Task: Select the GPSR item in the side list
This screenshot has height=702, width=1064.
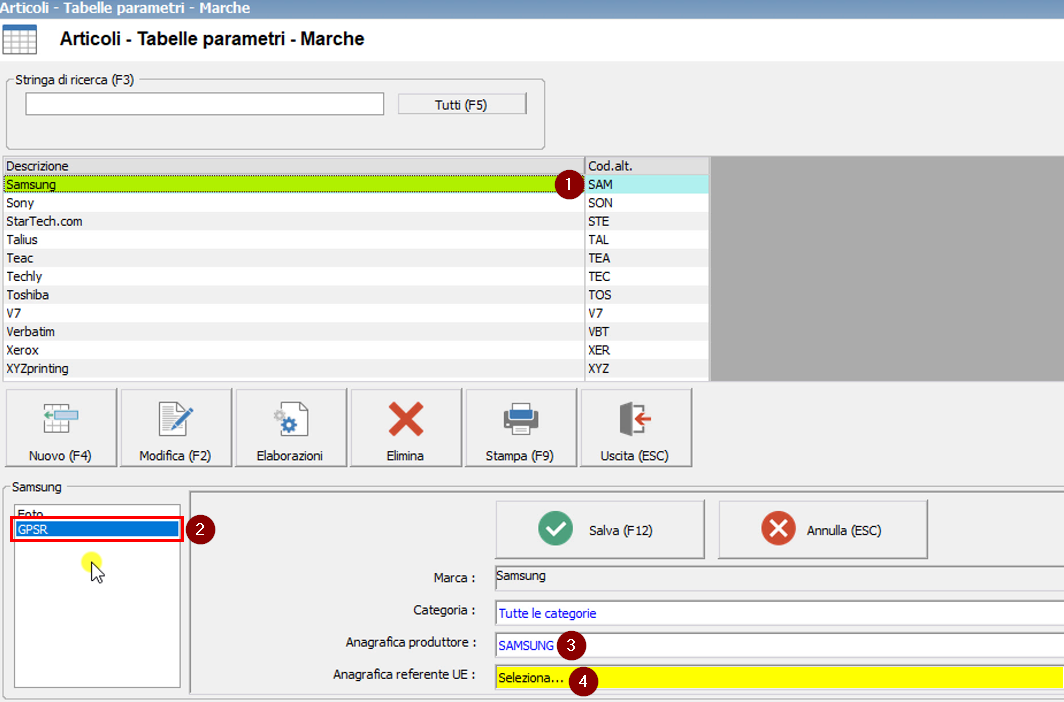Action: pos(97,530)
